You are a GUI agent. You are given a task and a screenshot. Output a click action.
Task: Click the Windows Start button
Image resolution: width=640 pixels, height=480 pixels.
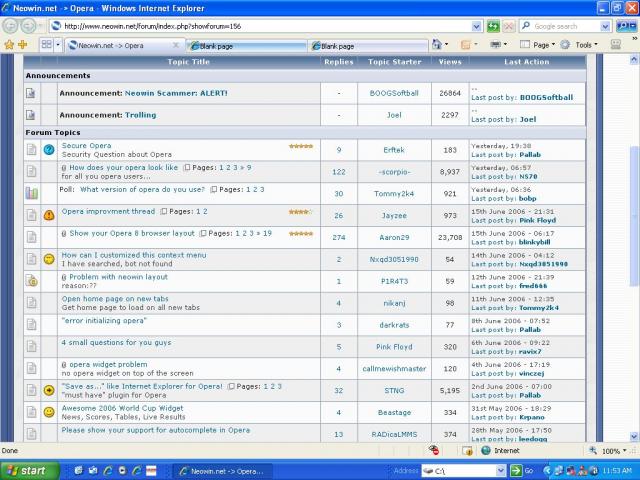[27, 470]
